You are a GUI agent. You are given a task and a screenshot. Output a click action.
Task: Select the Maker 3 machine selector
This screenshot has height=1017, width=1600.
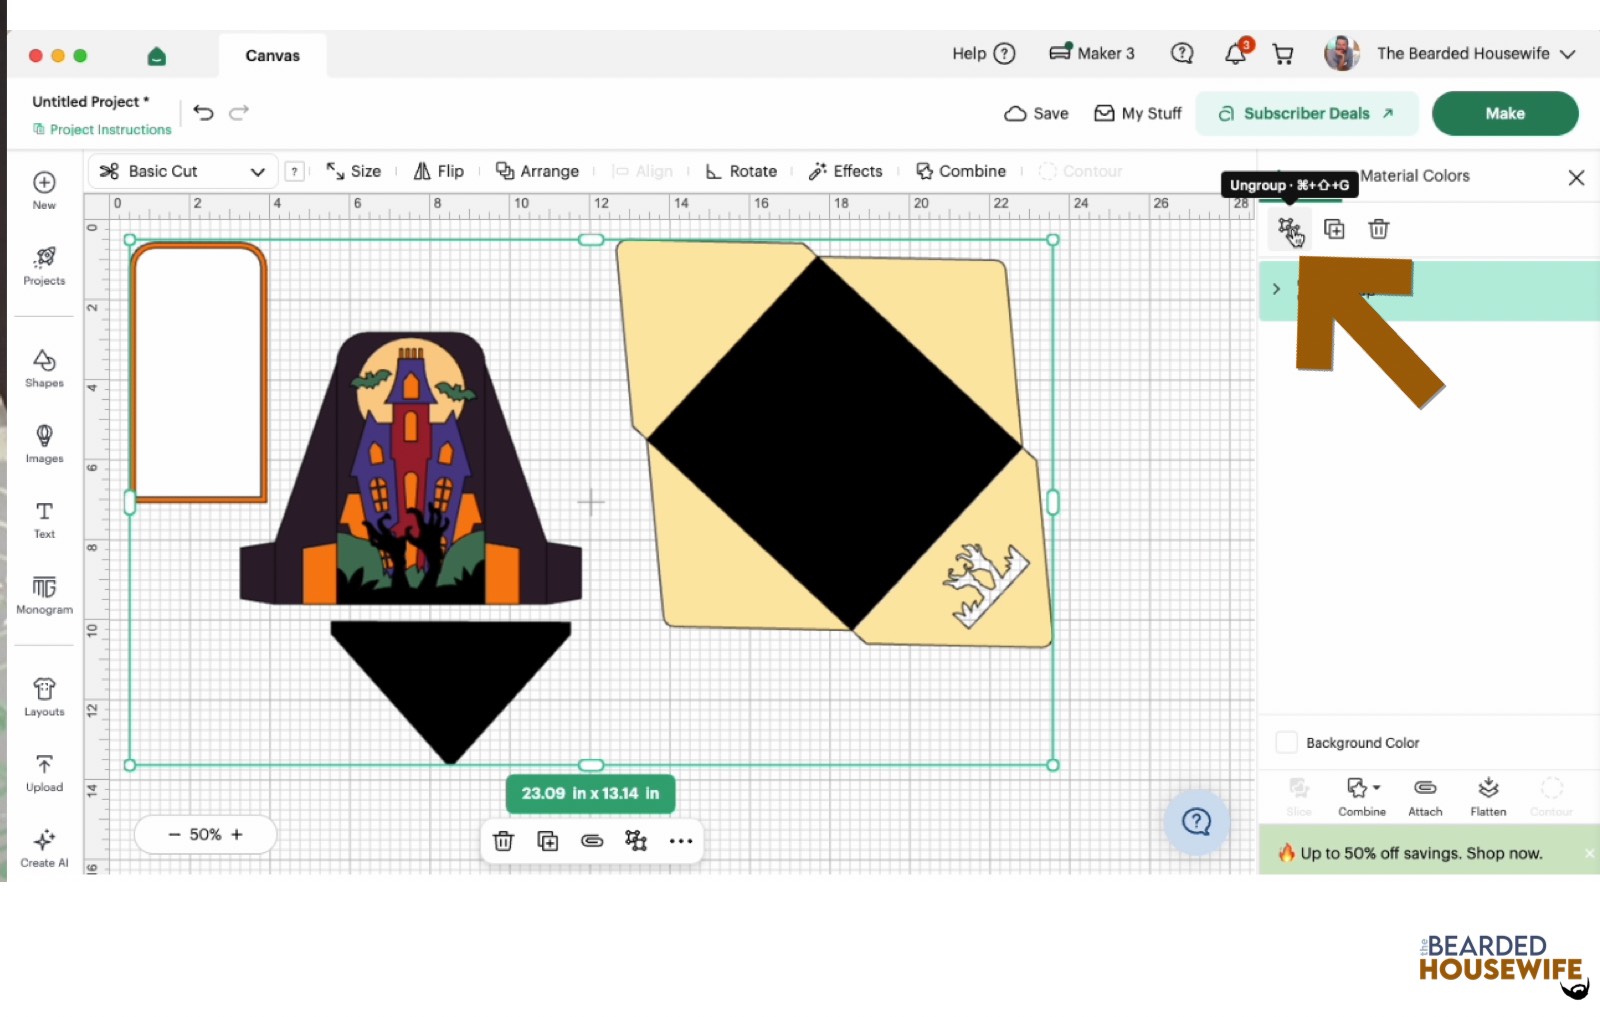point(1092,54)
